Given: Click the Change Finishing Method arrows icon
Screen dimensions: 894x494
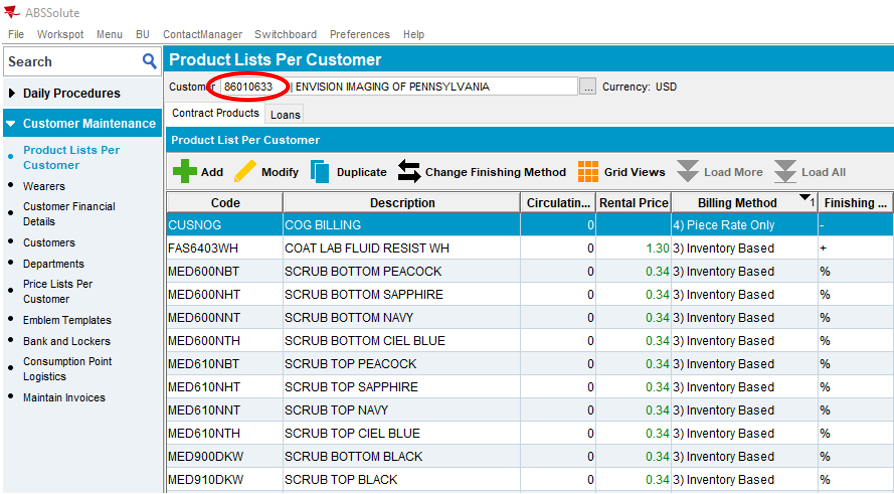Looking at the screenshot, I should [x=409, y=172].
